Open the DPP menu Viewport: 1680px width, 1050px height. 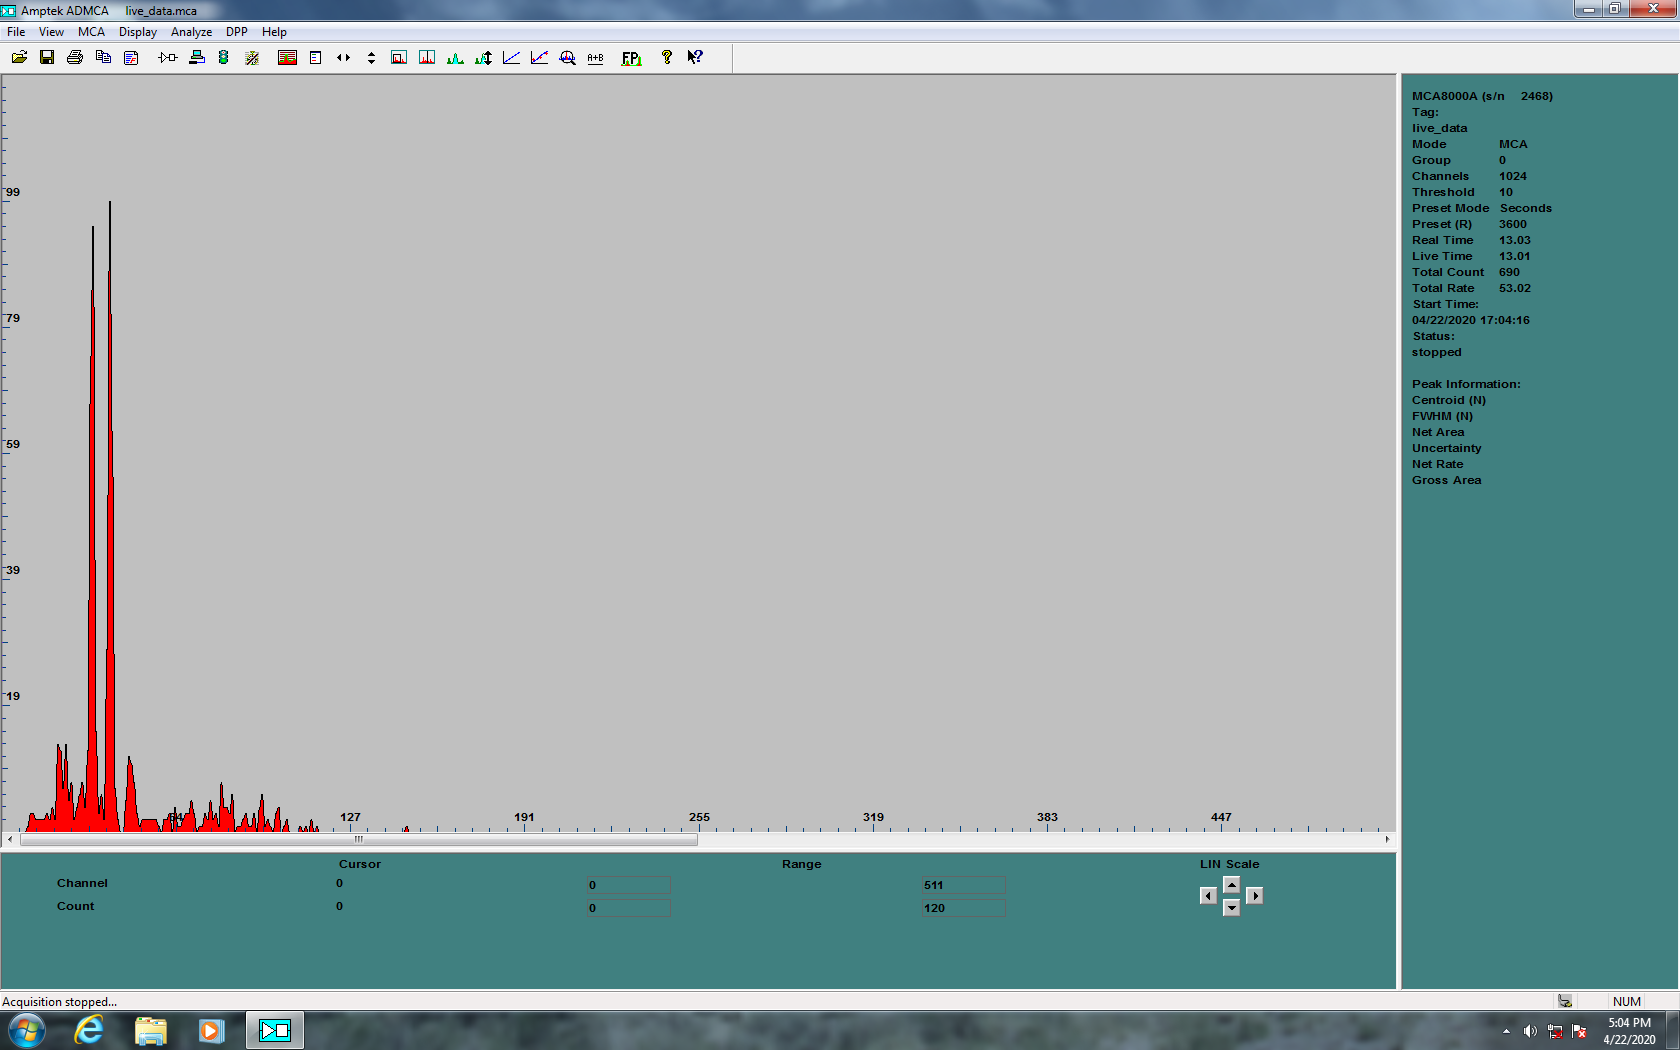pyautogui.click(x=236, y=32)
